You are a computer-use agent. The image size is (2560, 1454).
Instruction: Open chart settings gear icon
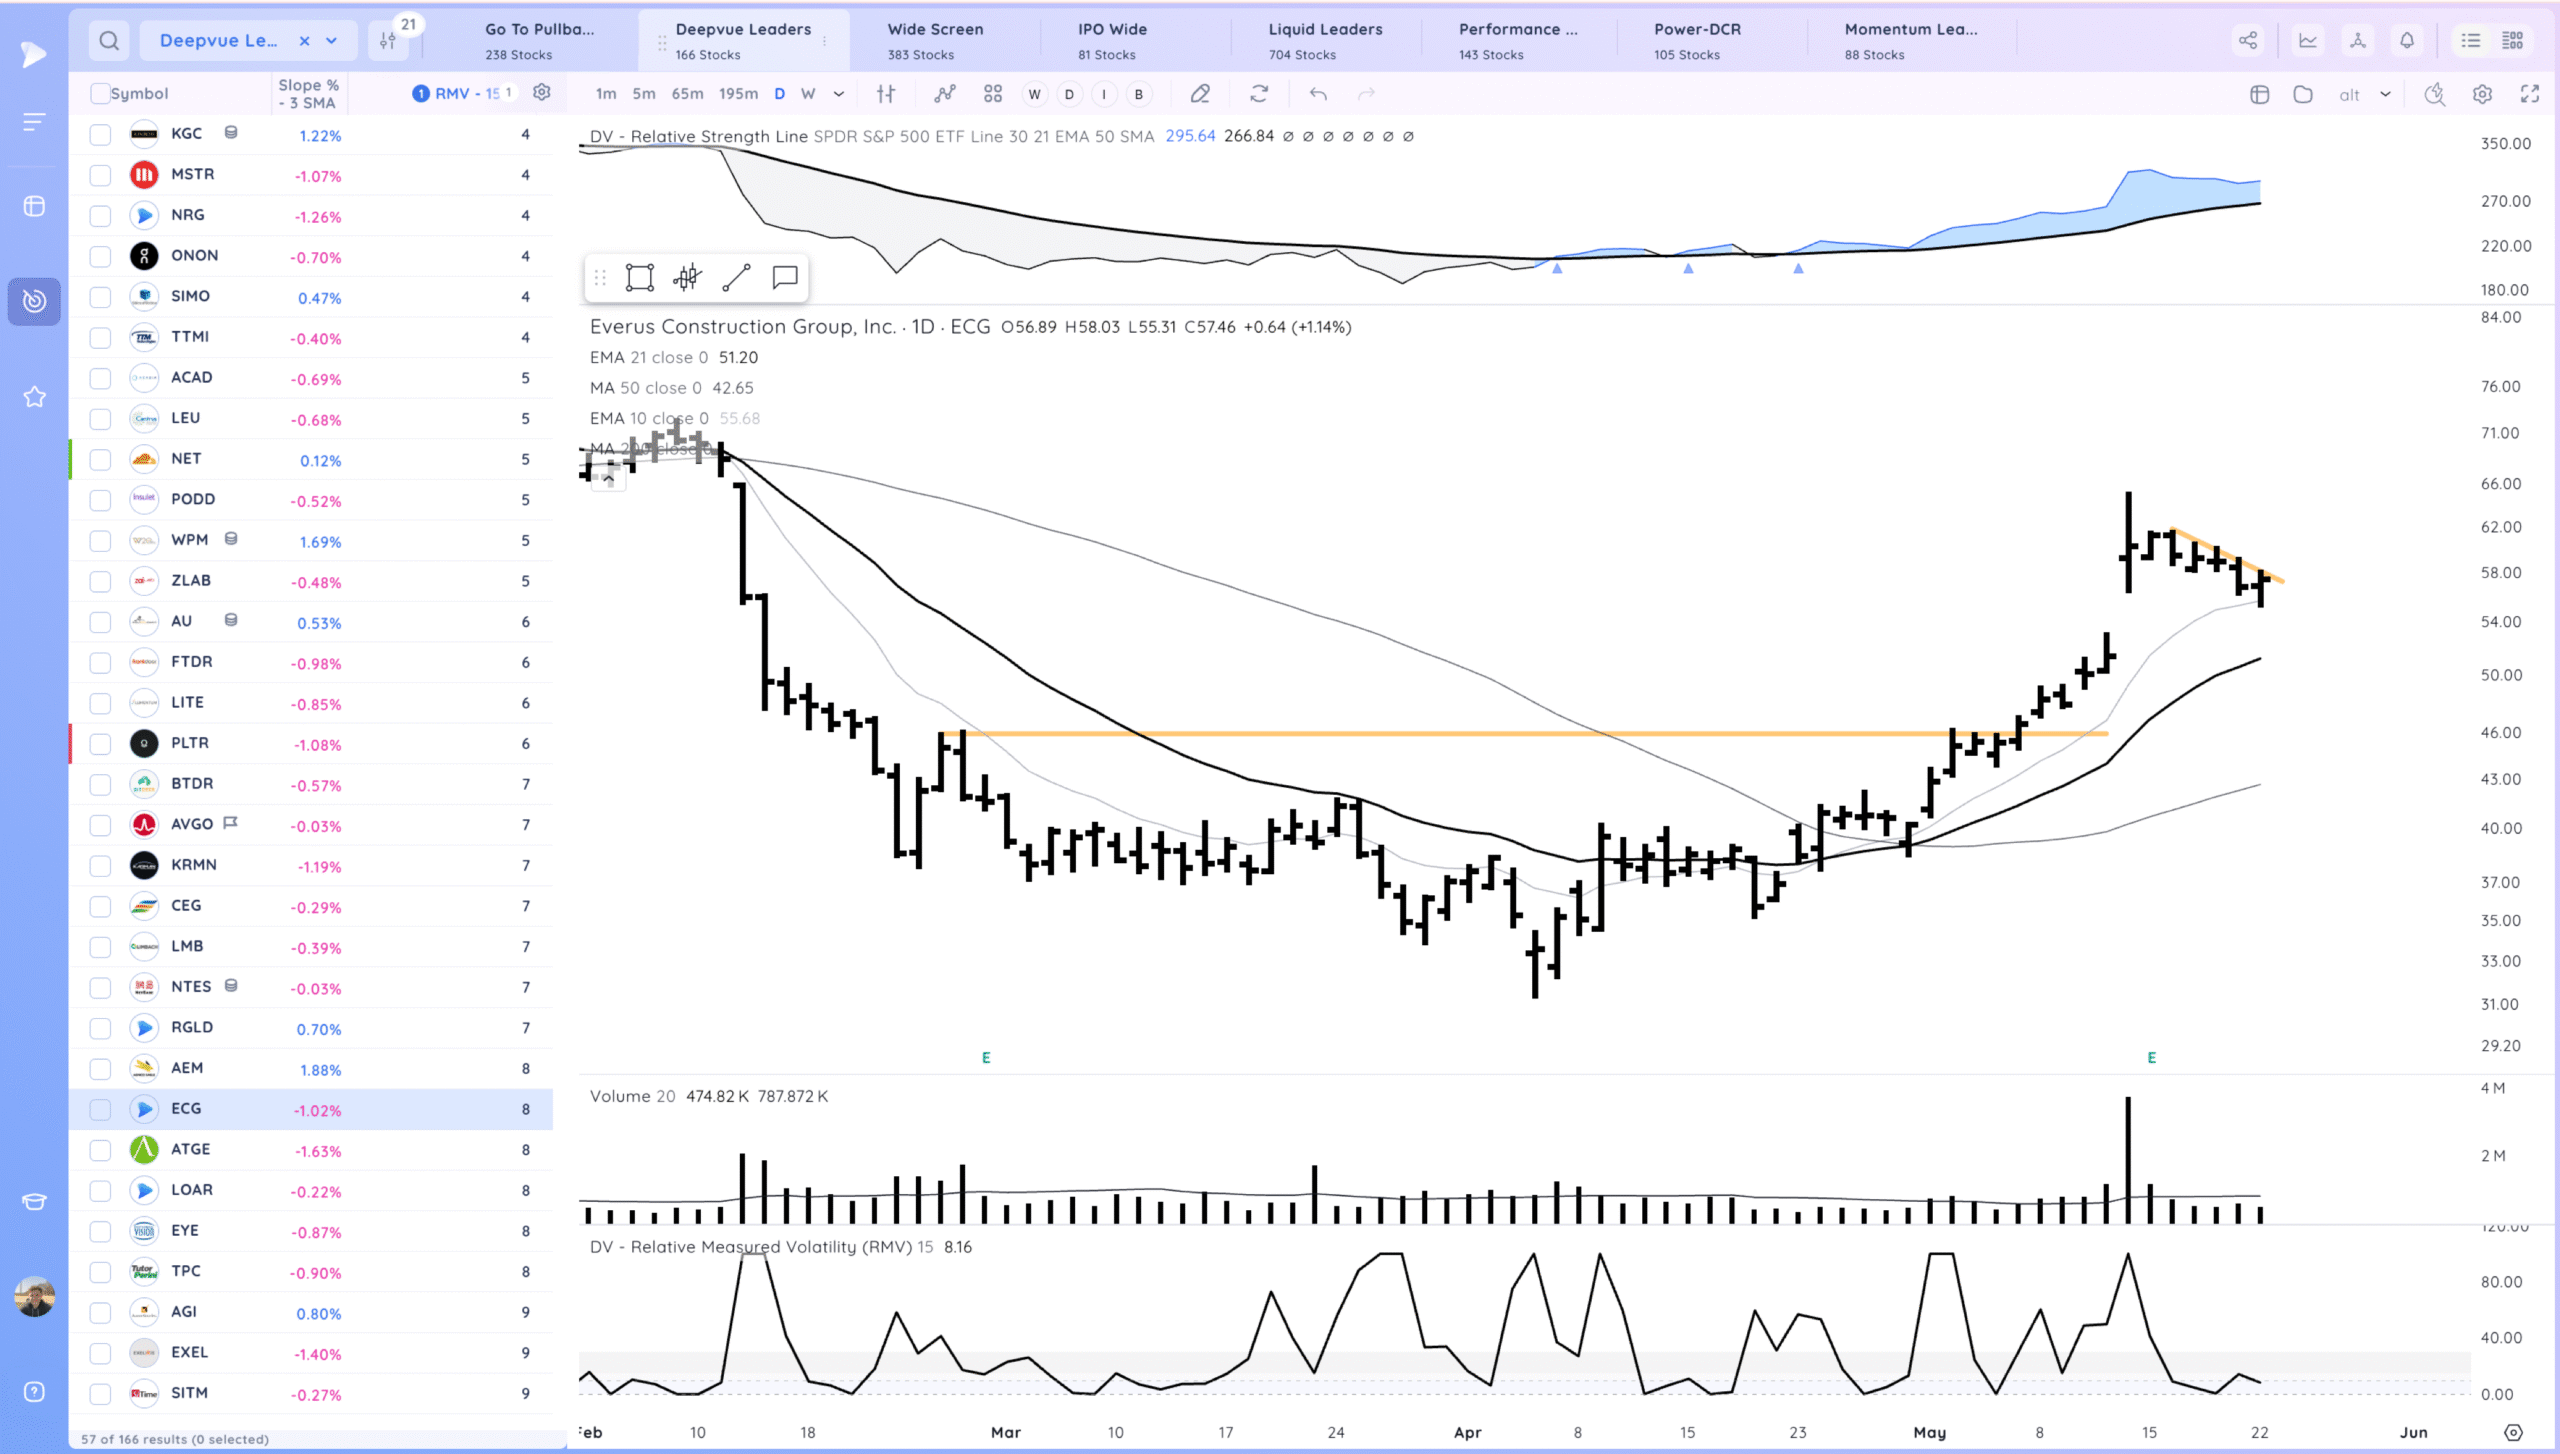pyautogui.click(x=2482, y=95)
